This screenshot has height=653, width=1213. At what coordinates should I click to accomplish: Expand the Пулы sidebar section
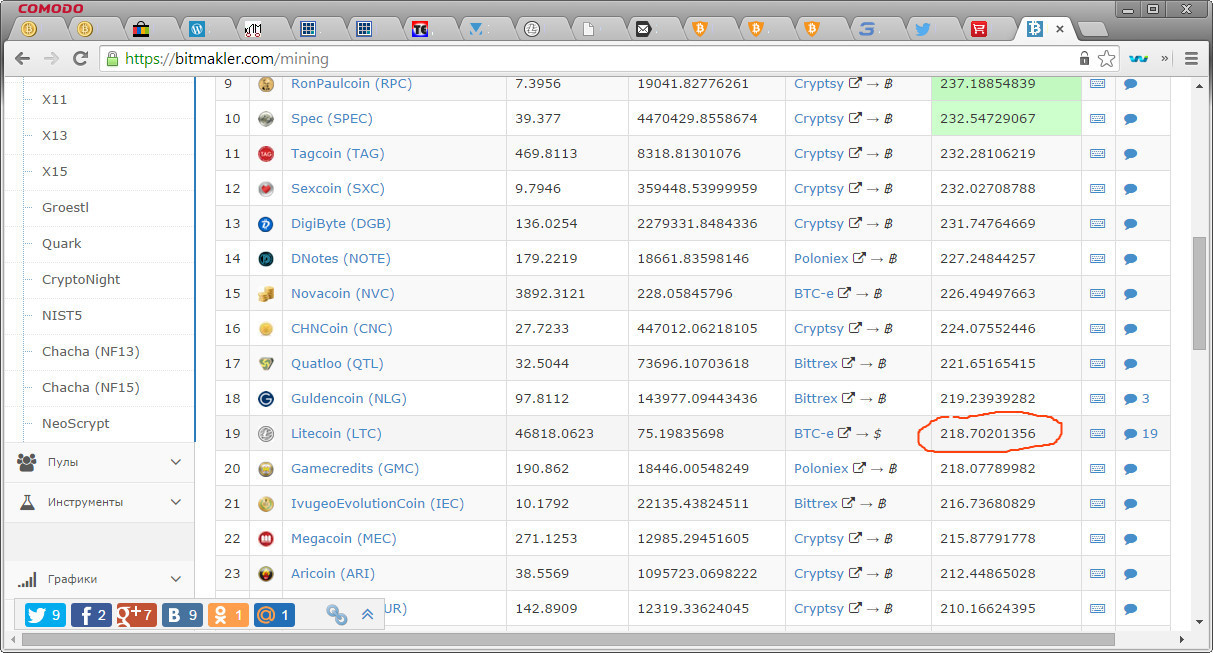click(x=100, y=462)
